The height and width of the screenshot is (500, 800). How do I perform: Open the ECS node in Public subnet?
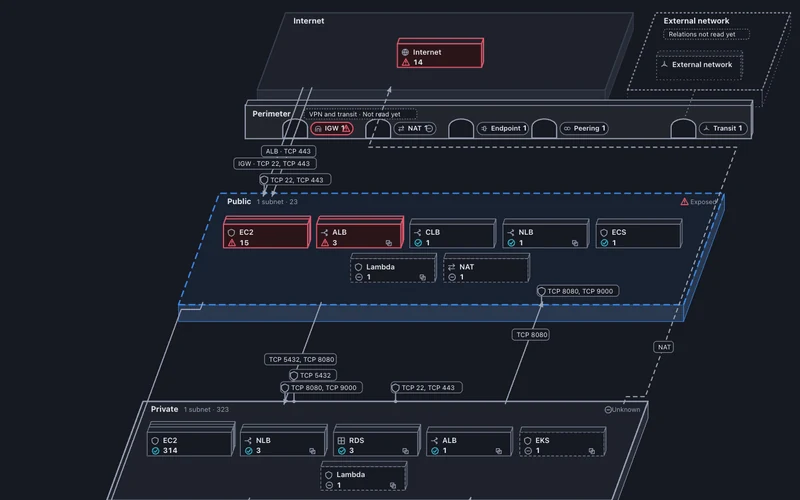[x=639, y=235]
